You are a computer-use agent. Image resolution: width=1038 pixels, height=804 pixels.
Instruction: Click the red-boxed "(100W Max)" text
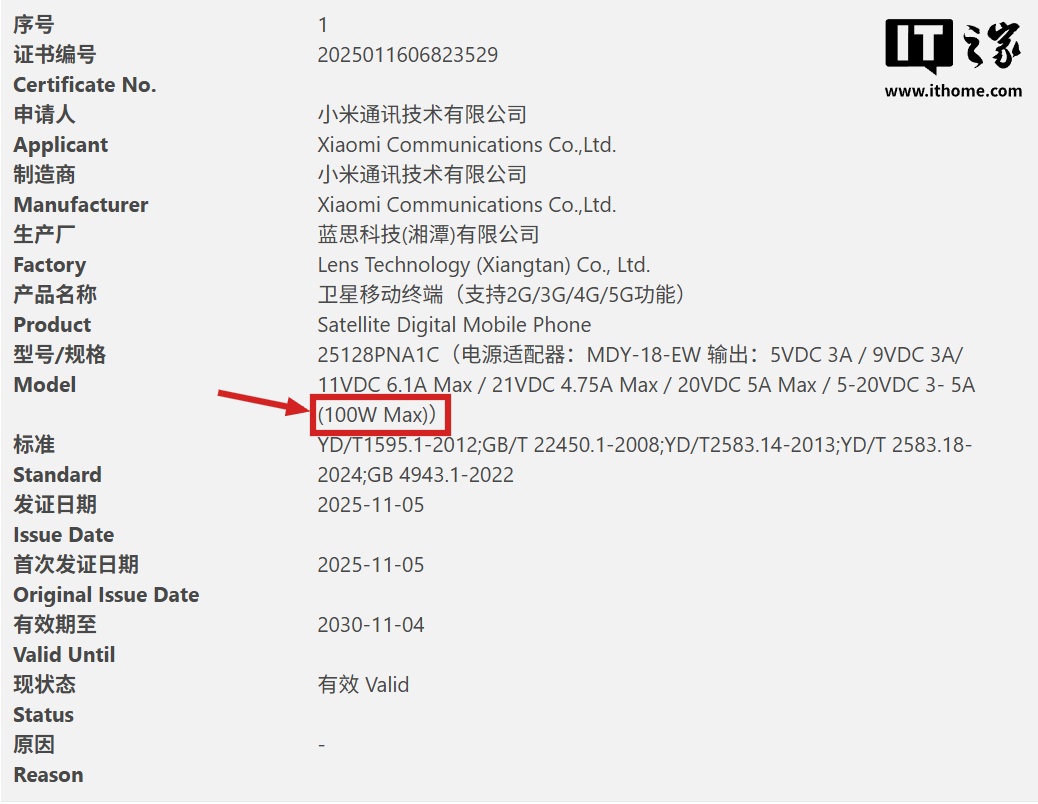pos(379,414)
